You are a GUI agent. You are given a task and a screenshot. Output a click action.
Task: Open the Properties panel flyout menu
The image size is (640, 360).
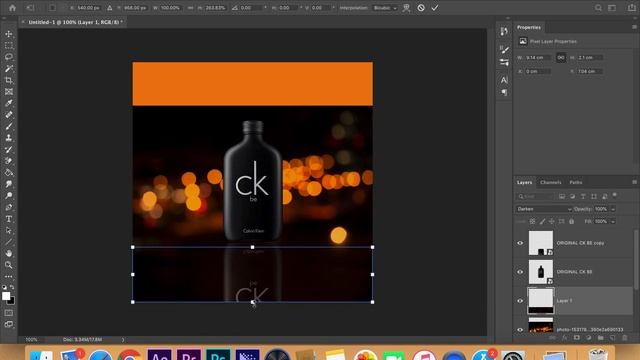click(634, 27)
